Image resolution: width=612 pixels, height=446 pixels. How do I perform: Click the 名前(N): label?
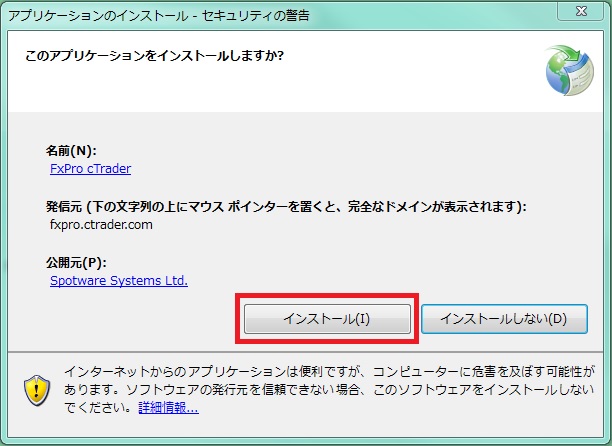(71, 151)
